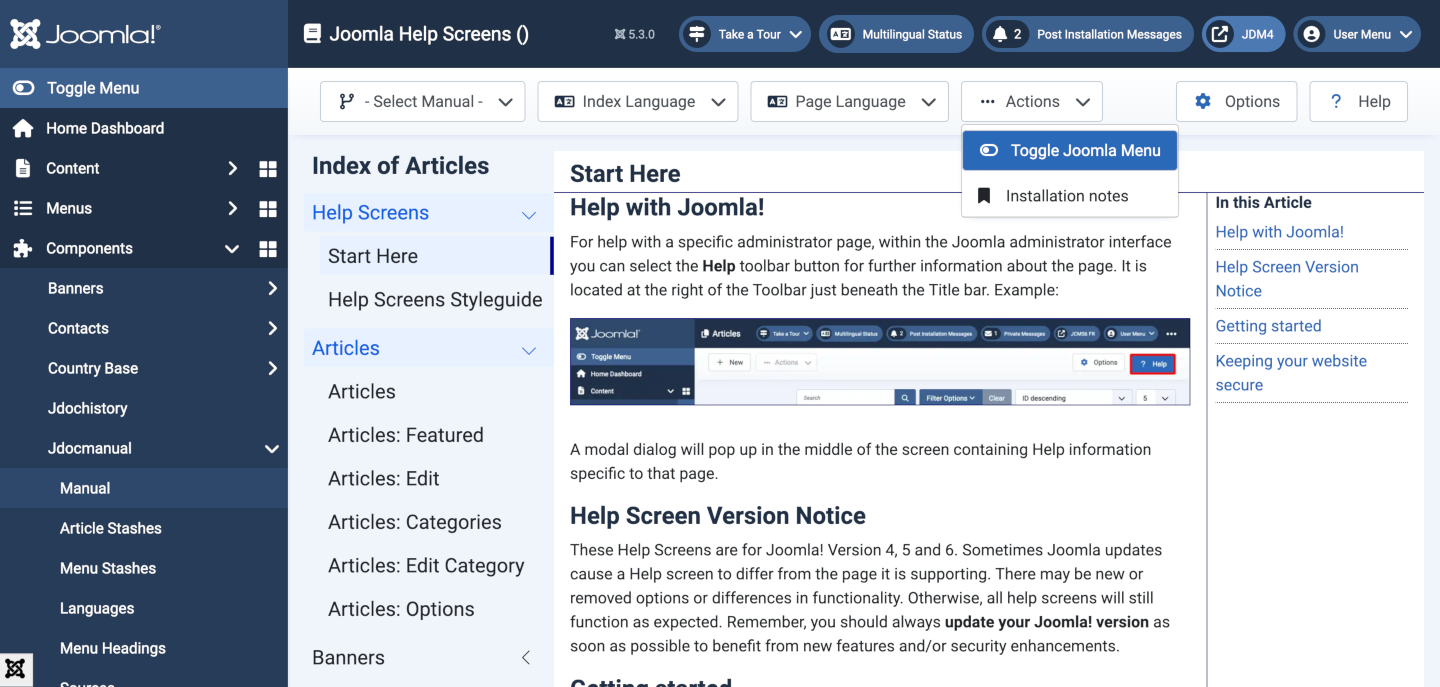Click the user avatar icon in User Menu
Image resolution: width=1440 pixels, height=687 pixels.
click(x=1311, y=34)
